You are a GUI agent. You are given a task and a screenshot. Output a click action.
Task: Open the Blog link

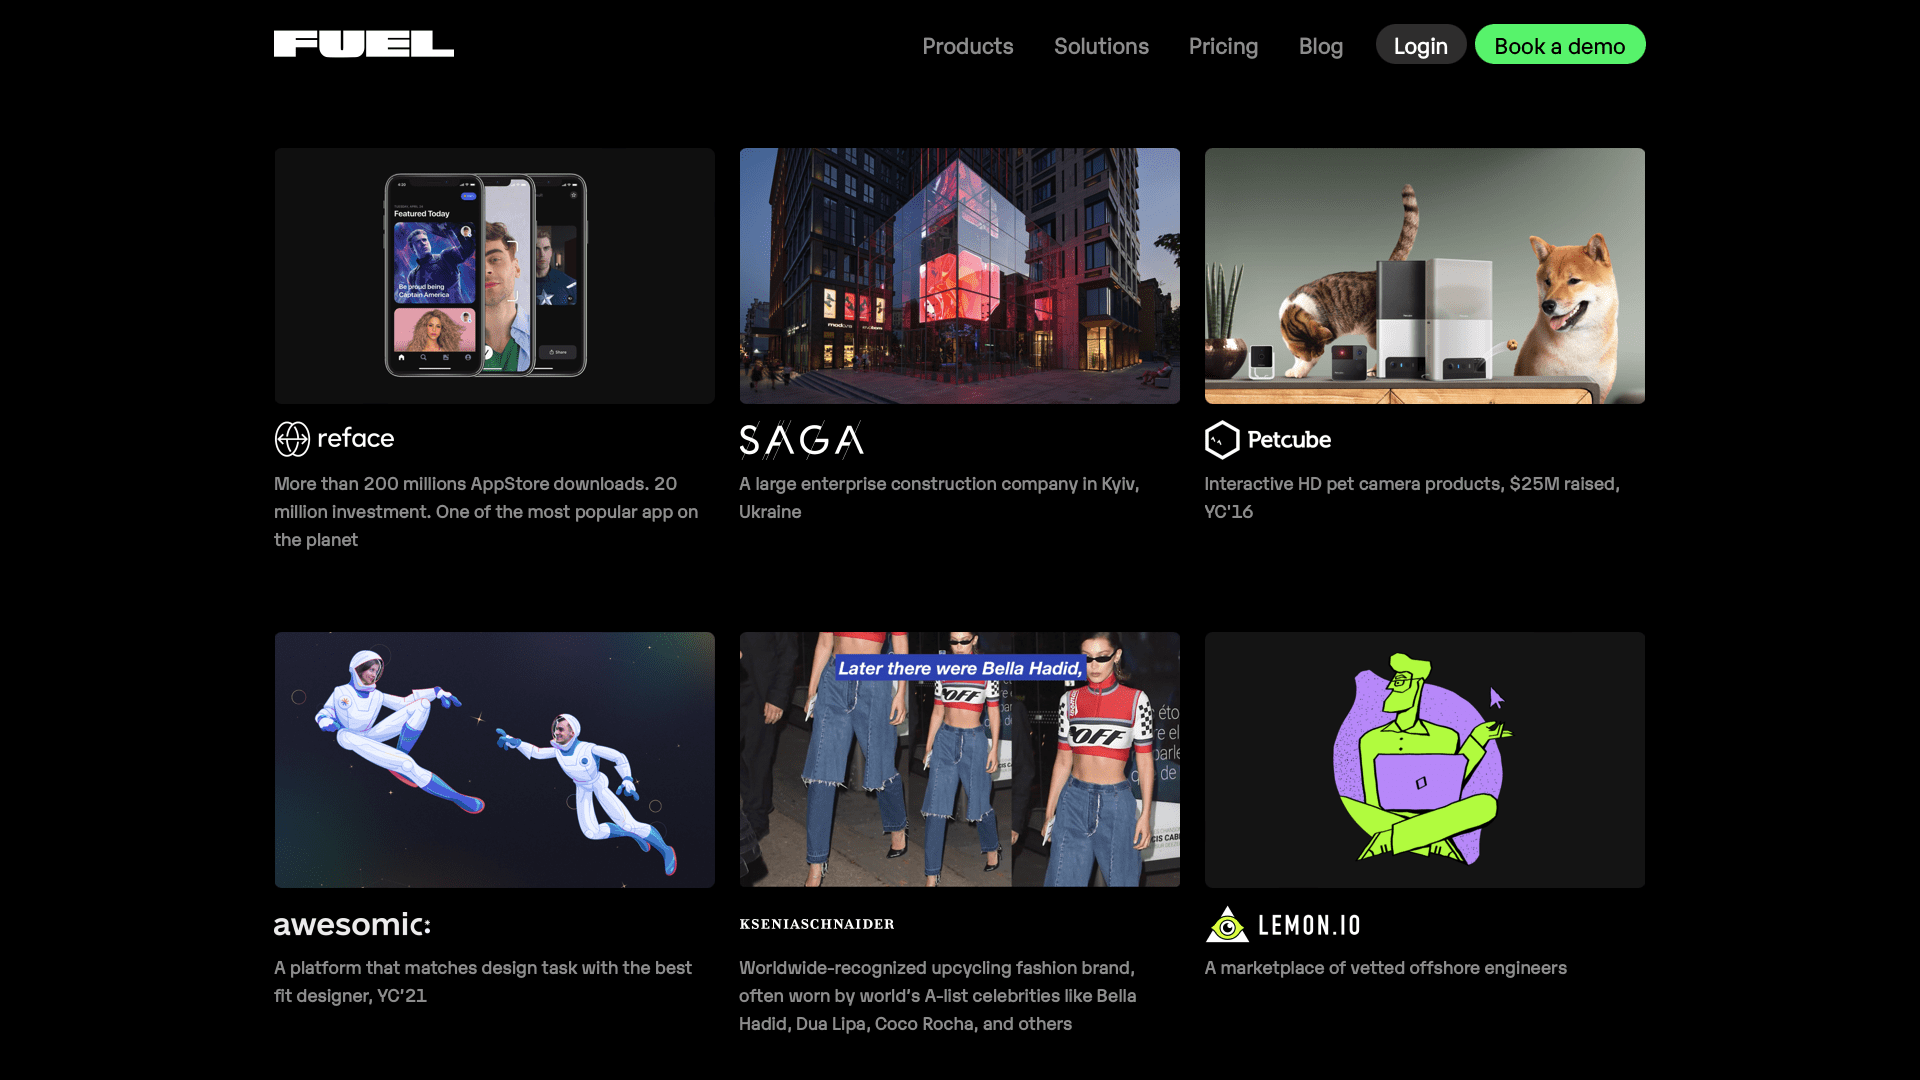click(1320, 46)
